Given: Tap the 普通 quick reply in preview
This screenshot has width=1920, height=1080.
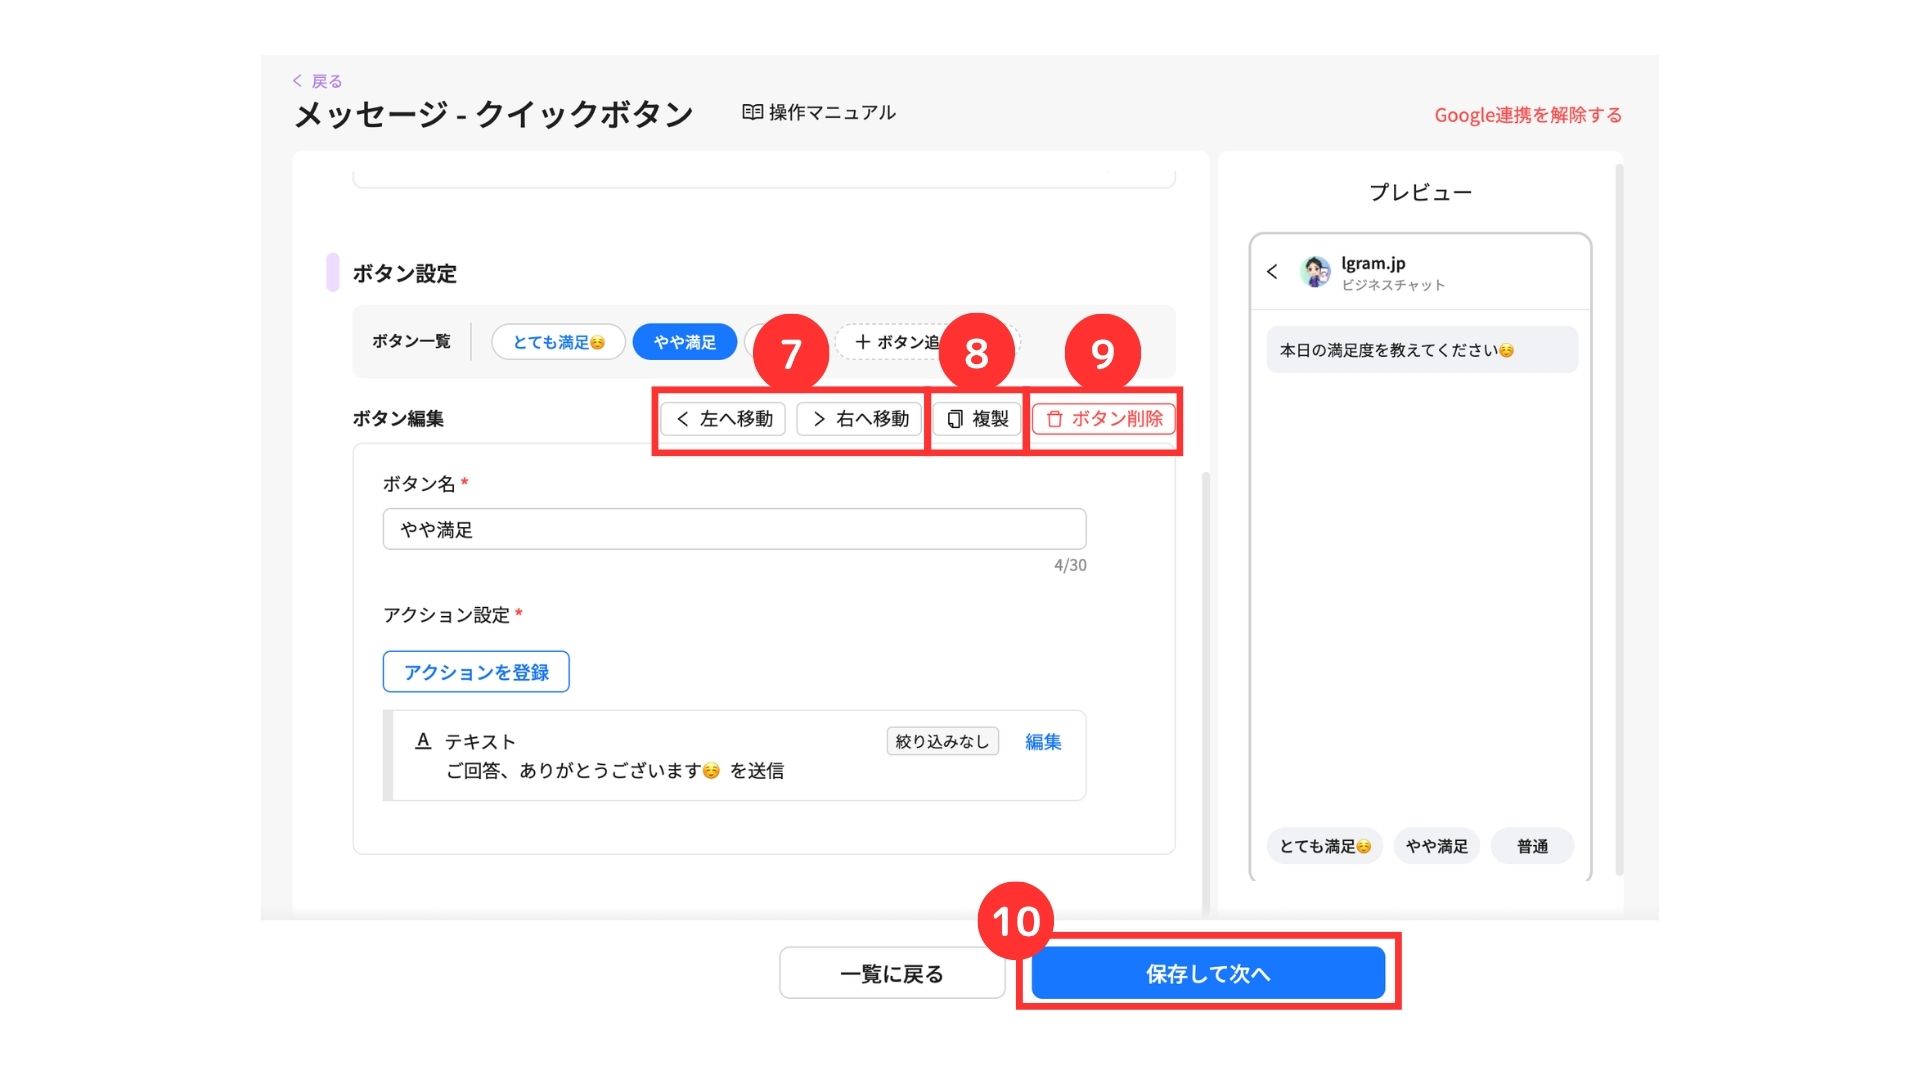Looking at the screenshot, I should (1532, 846).
